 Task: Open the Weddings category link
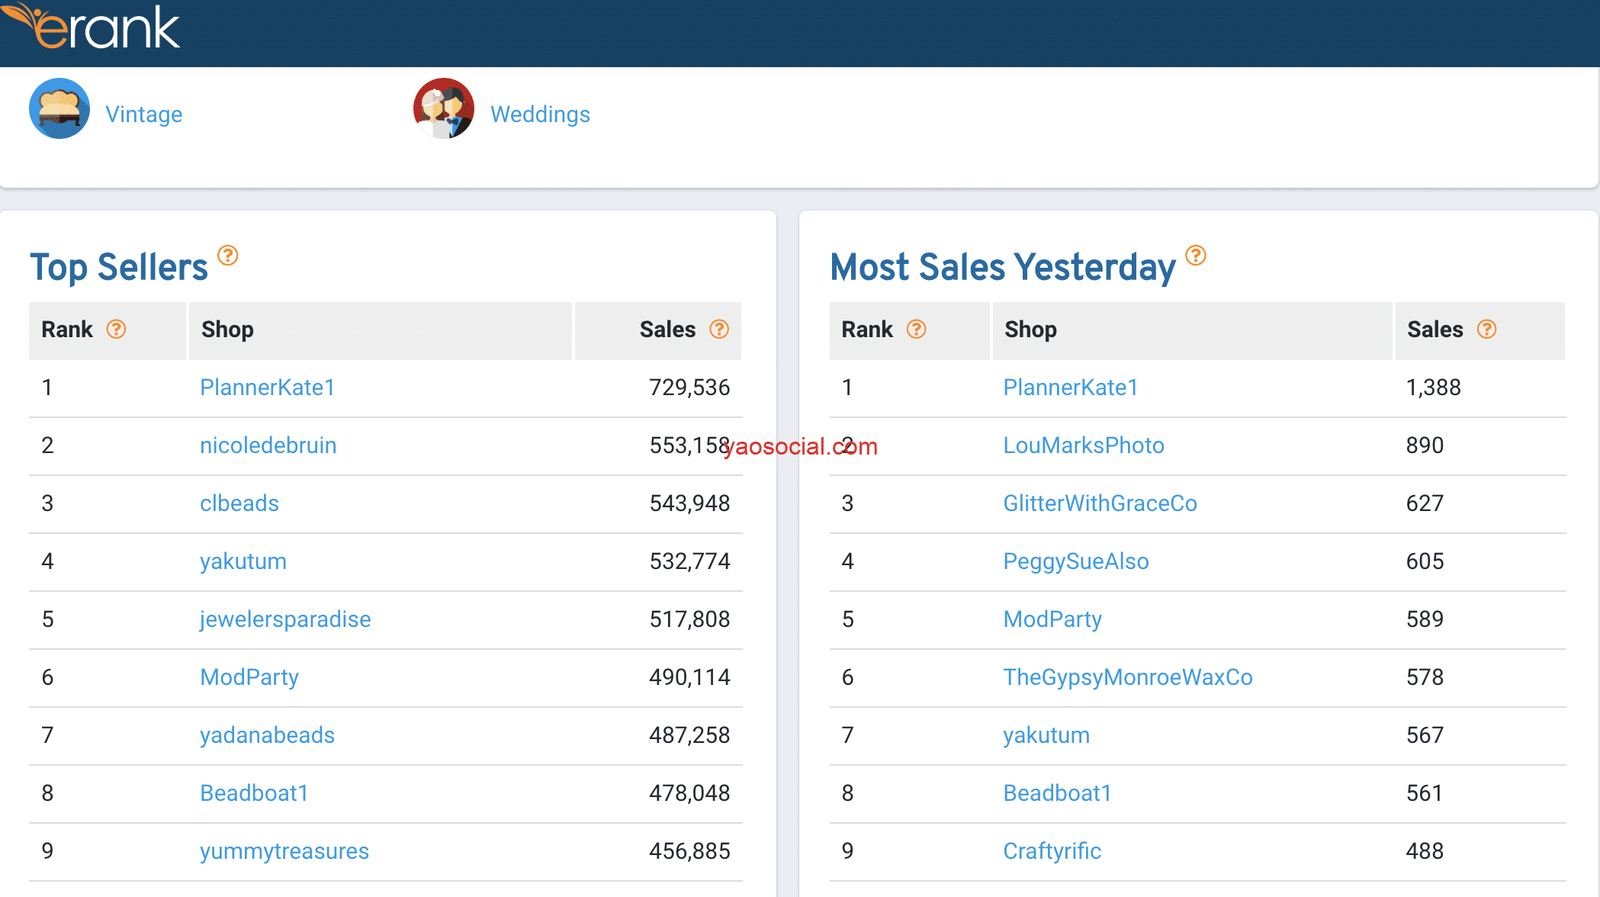tap(540, 115)
